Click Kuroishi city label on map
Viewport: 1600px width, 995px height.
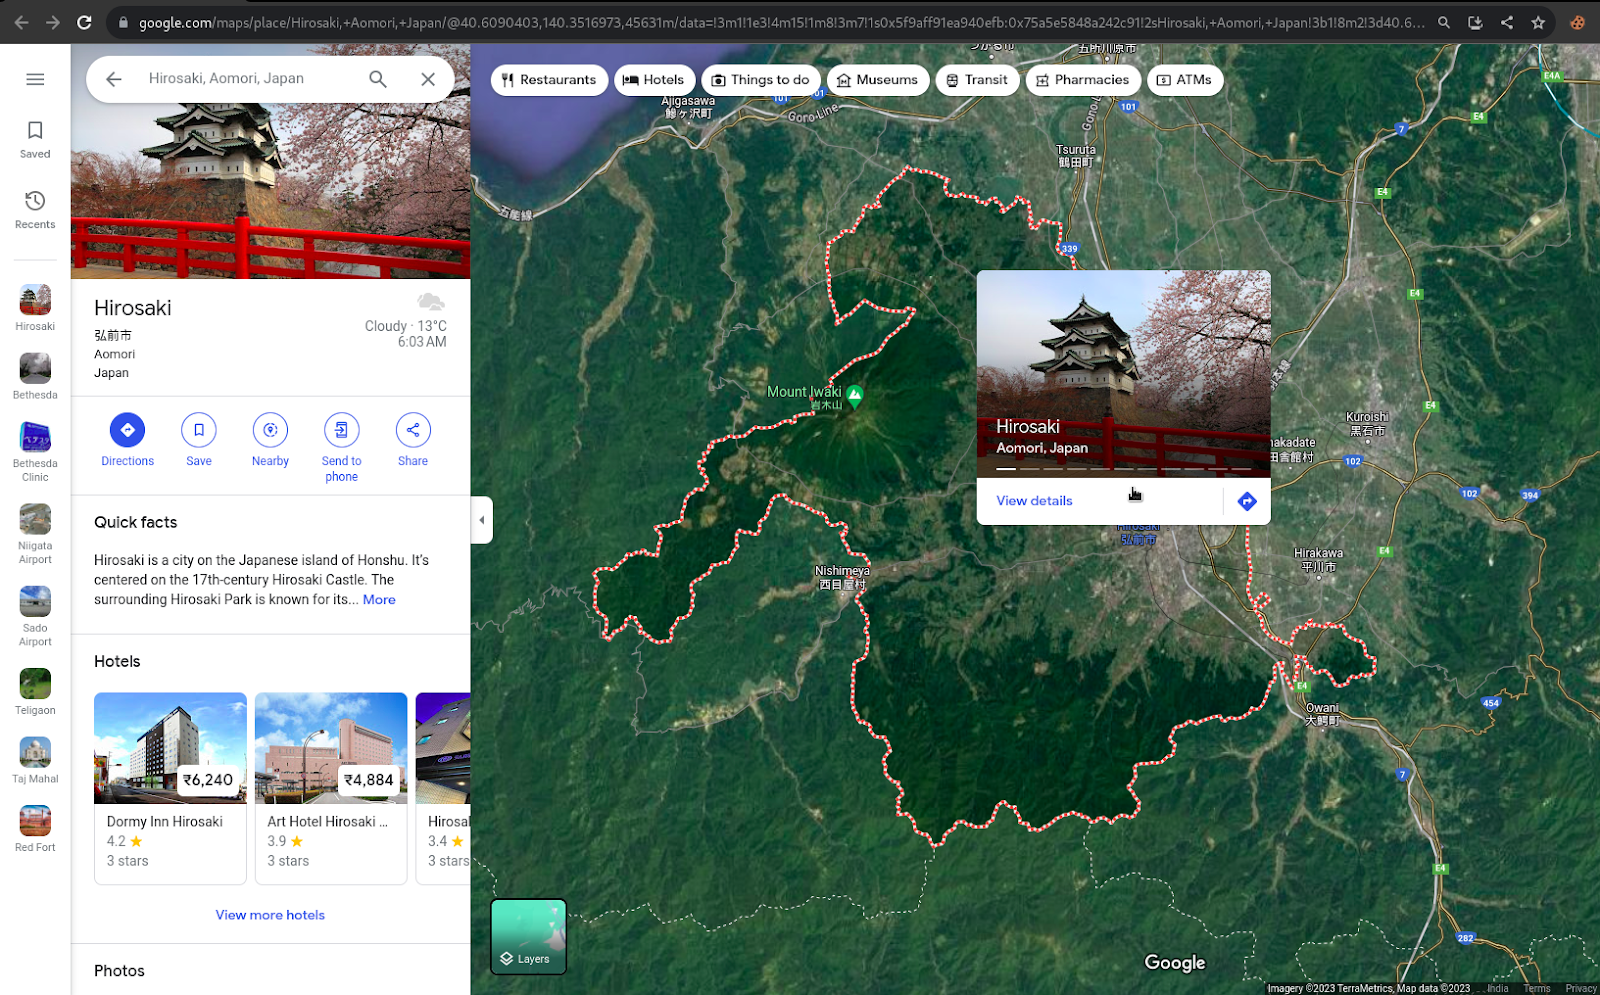(1366, 423)
